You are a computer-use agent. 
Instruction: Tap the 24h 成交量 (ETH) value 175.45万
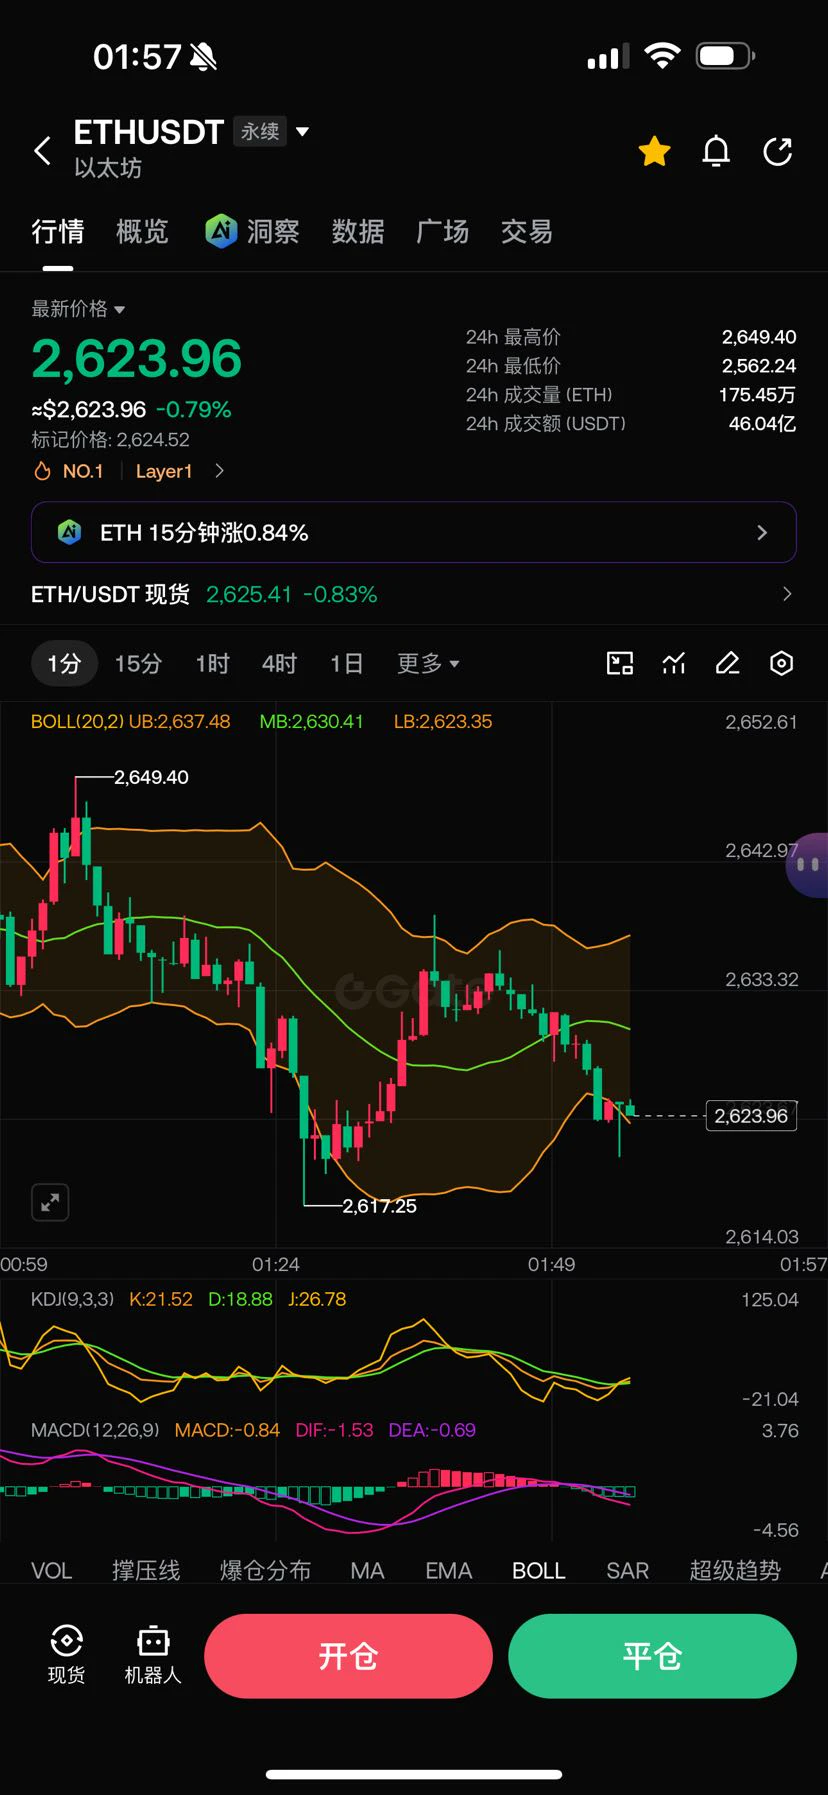(x=757, y=395)
